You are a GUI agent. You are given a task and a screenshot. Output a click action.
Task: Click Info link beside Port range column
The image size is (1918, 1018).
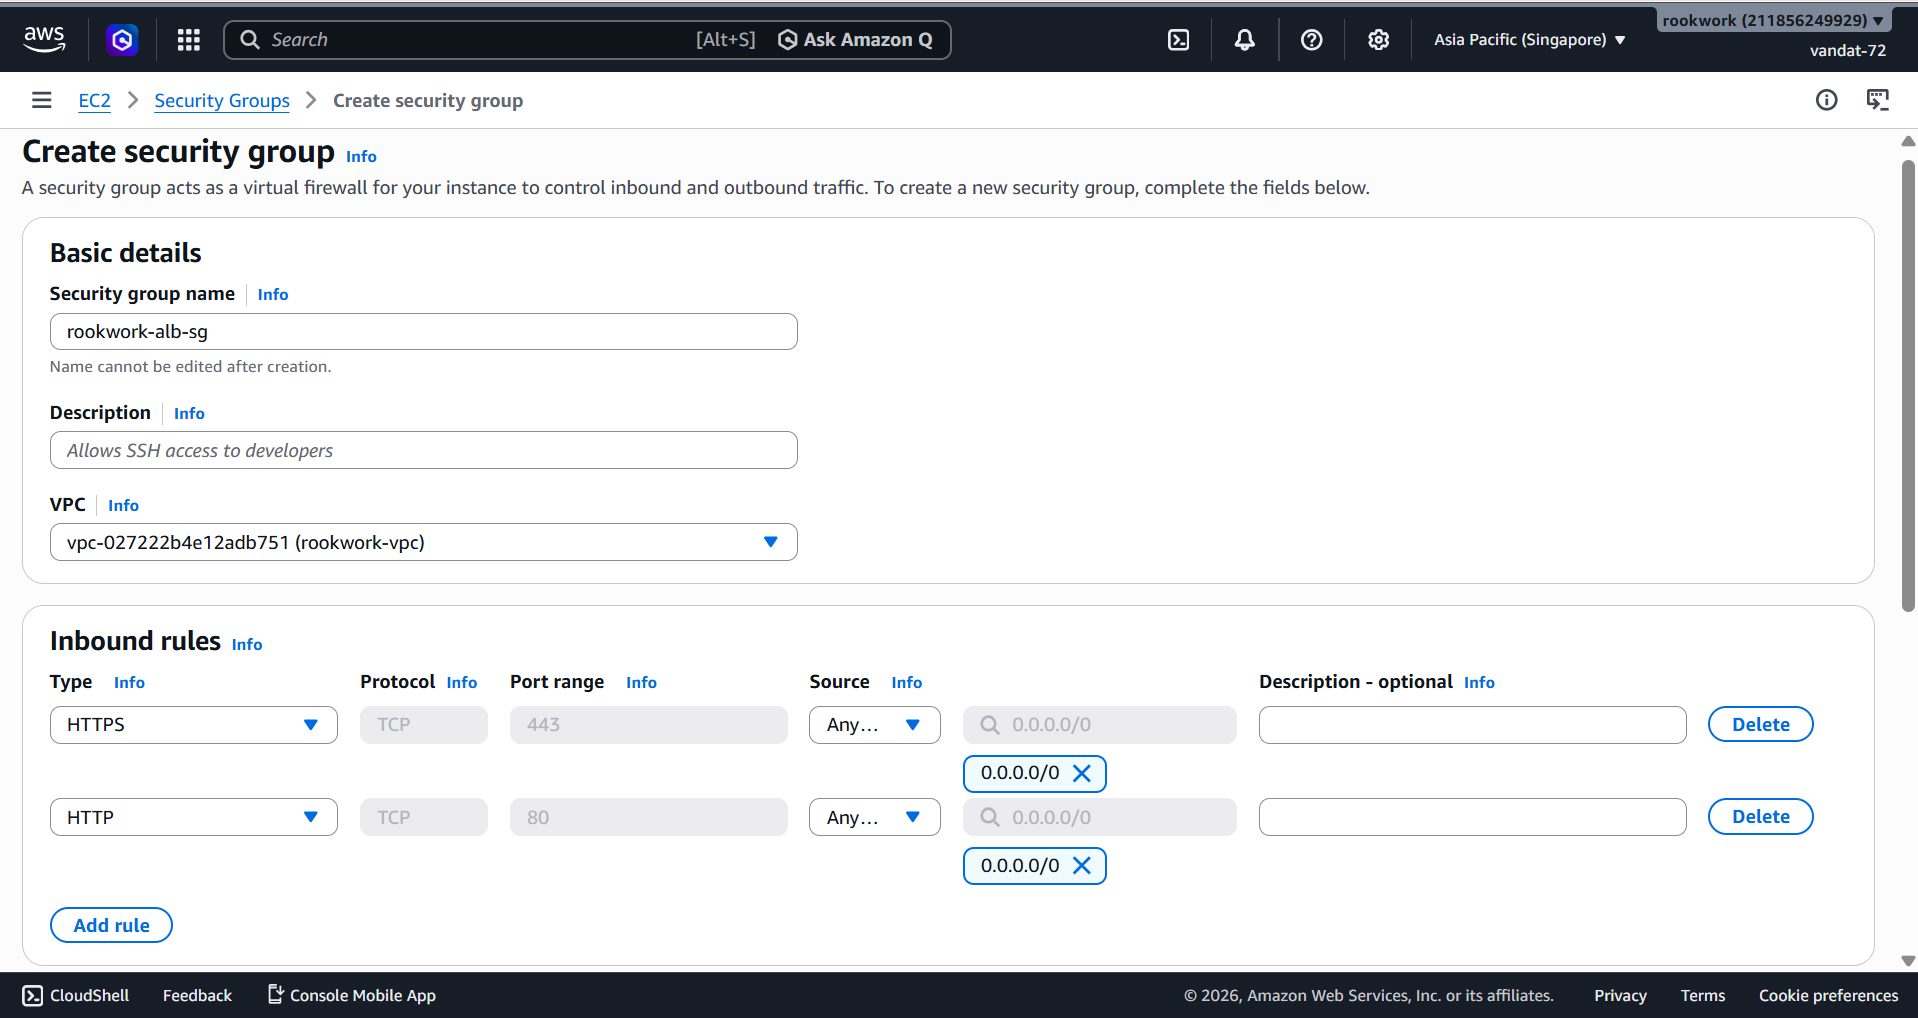coord(641,683)
